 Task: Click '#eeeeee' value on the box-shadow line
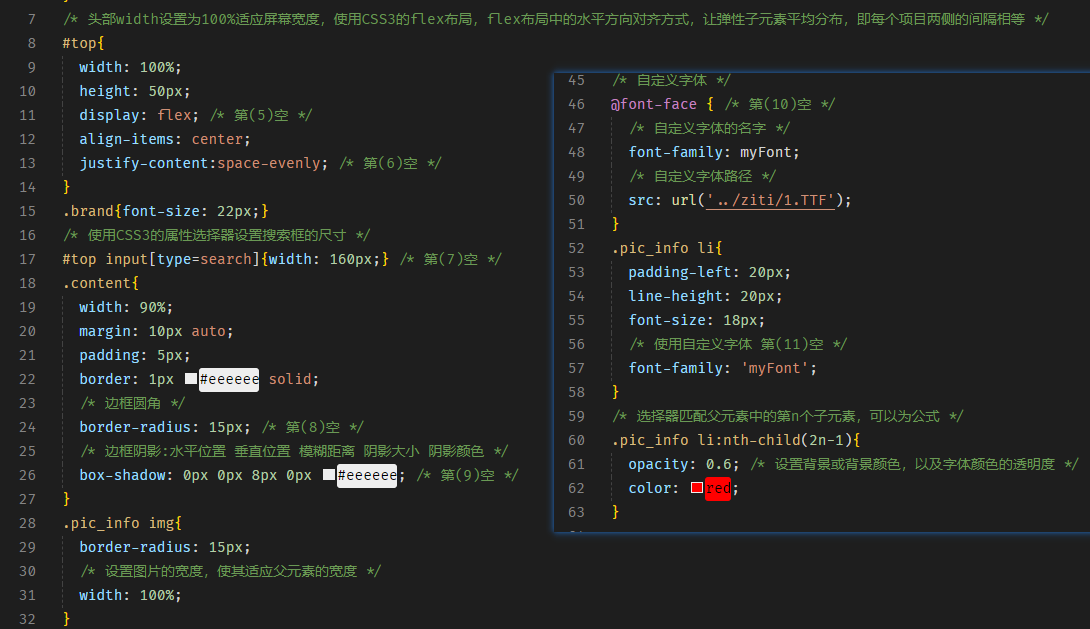(367, 475)
